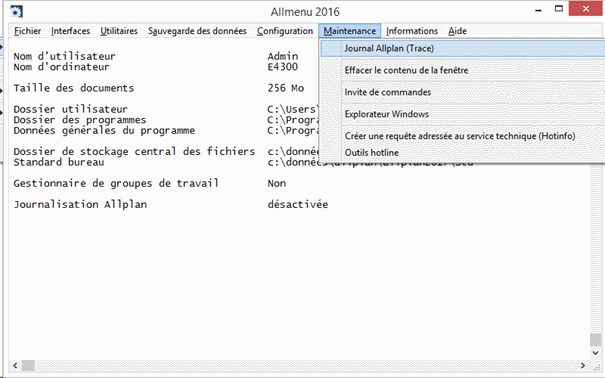
Task: Click the vertical scrollbar thumb
Action: (x=595, y=340)
